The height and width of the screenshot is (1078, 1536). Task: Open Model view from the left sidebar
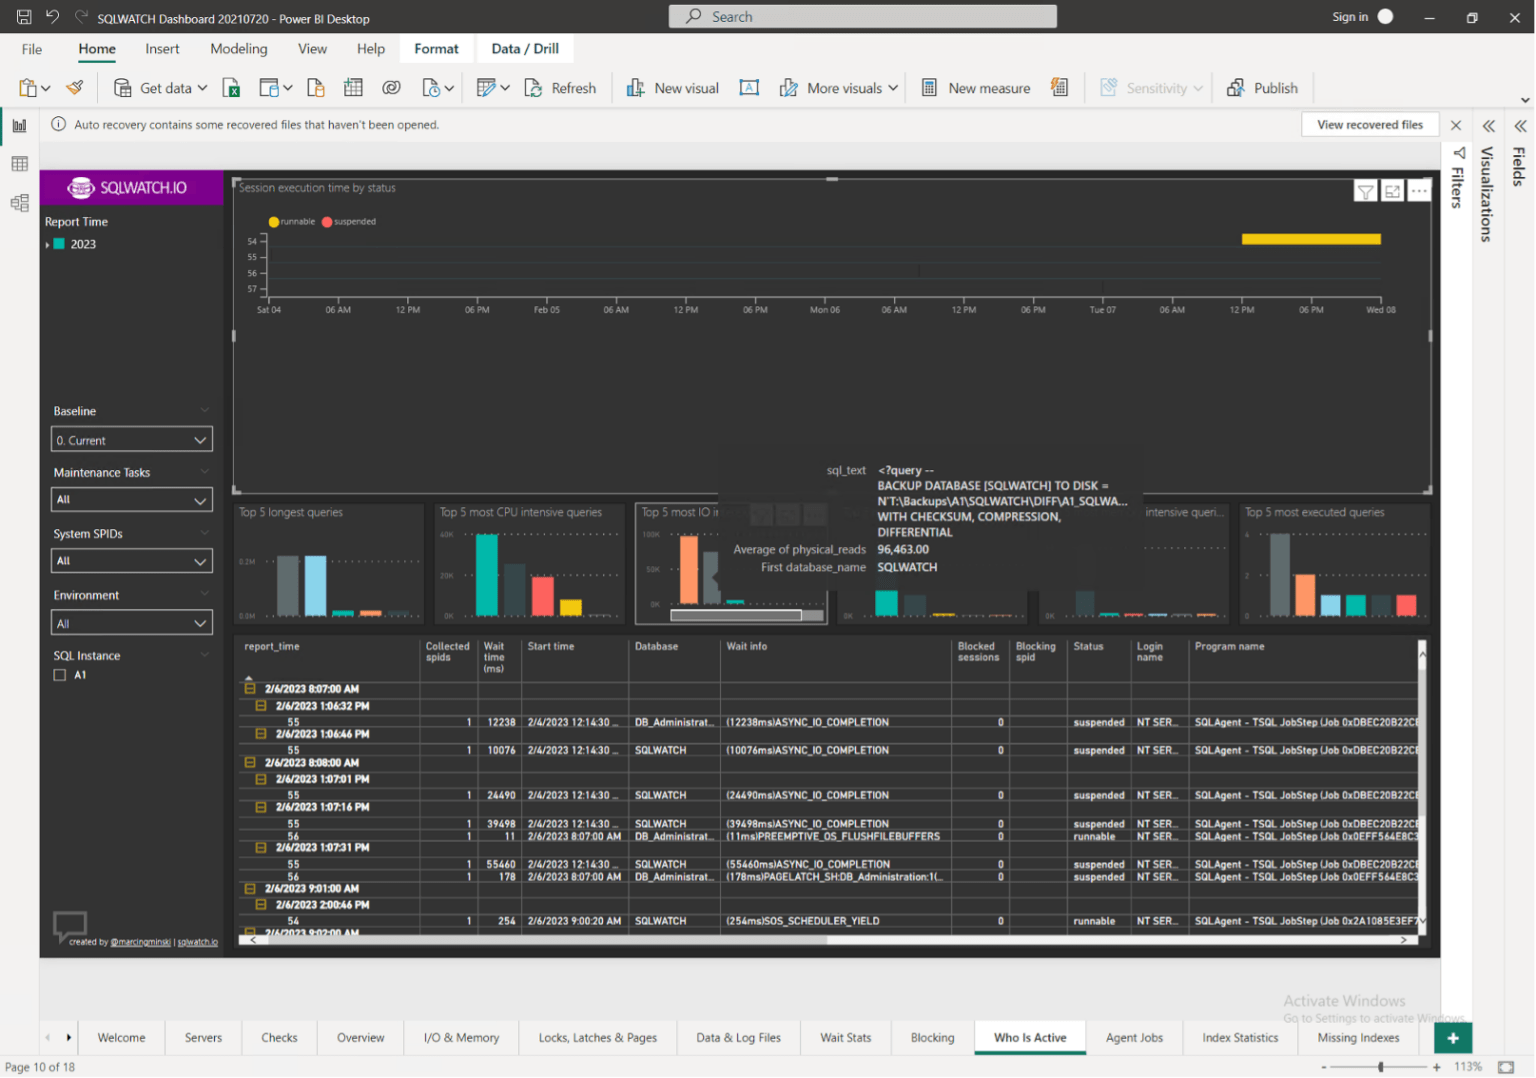[x=18, y=202]
